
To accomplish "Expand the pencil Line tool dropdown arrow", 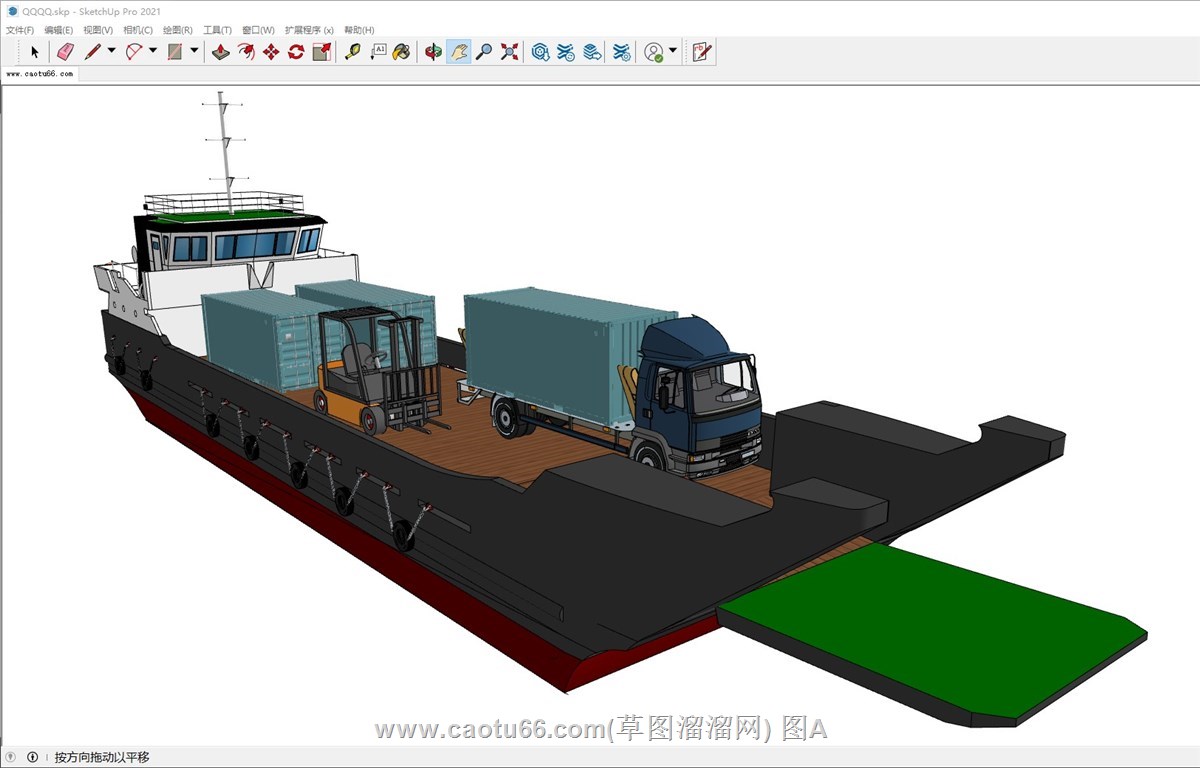I will tap(112, 51).
